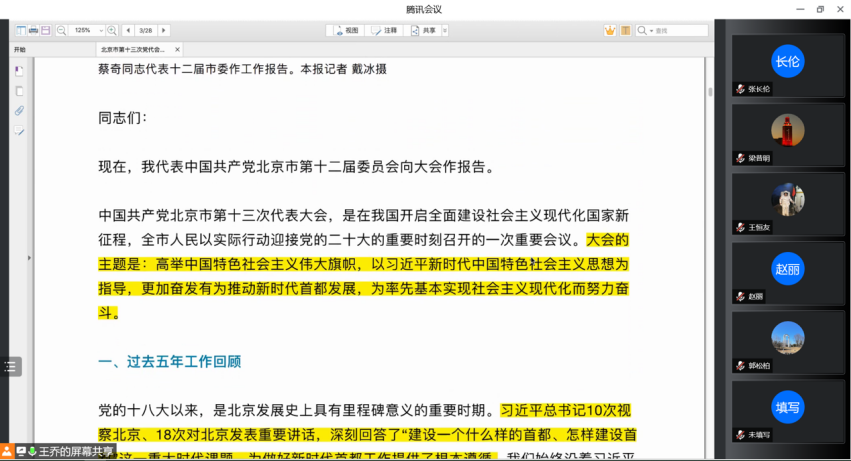This screenshot has width=851, height=461.
Task: Go to the next page arrow
Action: [x=164, y=31]
